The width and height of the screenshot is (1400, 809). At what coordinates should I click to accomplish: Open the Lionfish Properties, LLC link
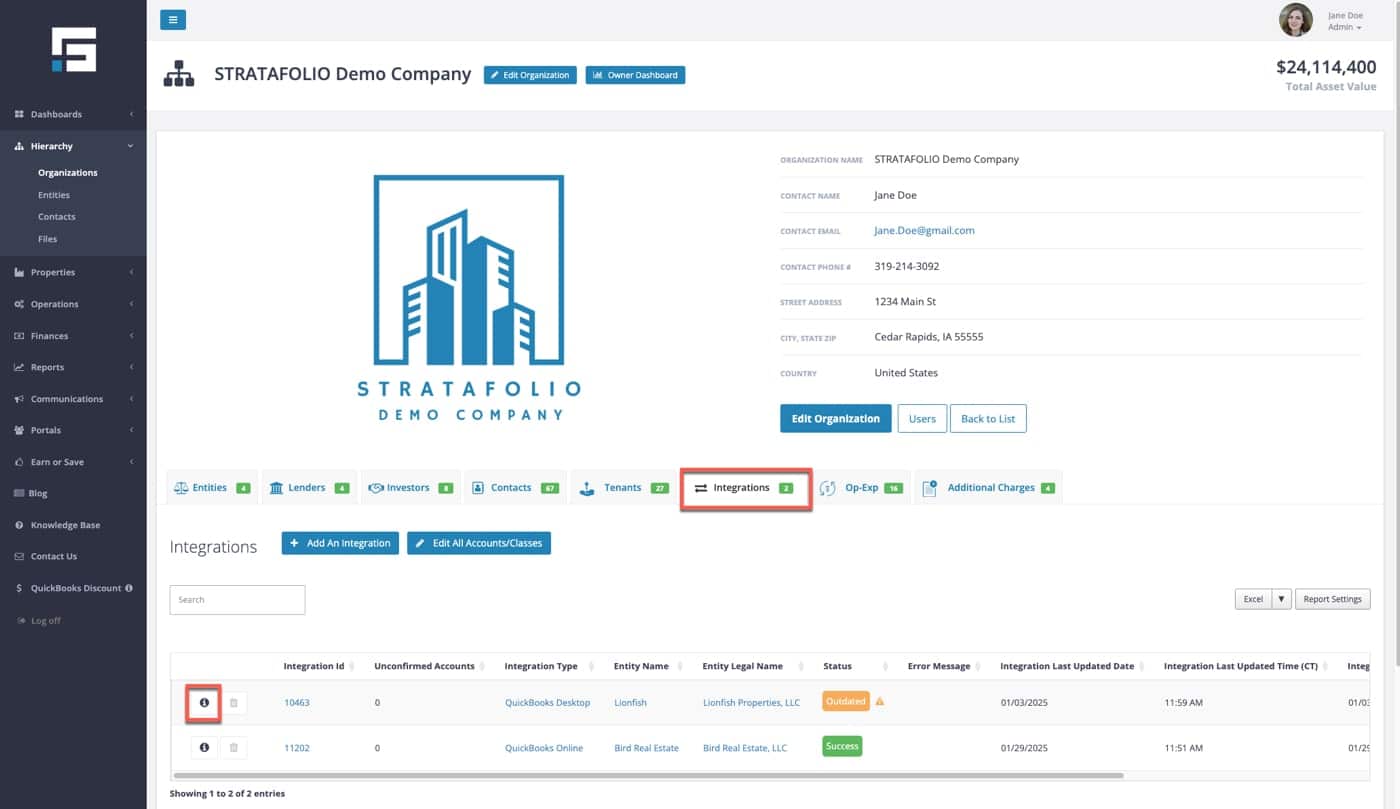[x=752, y=703]
